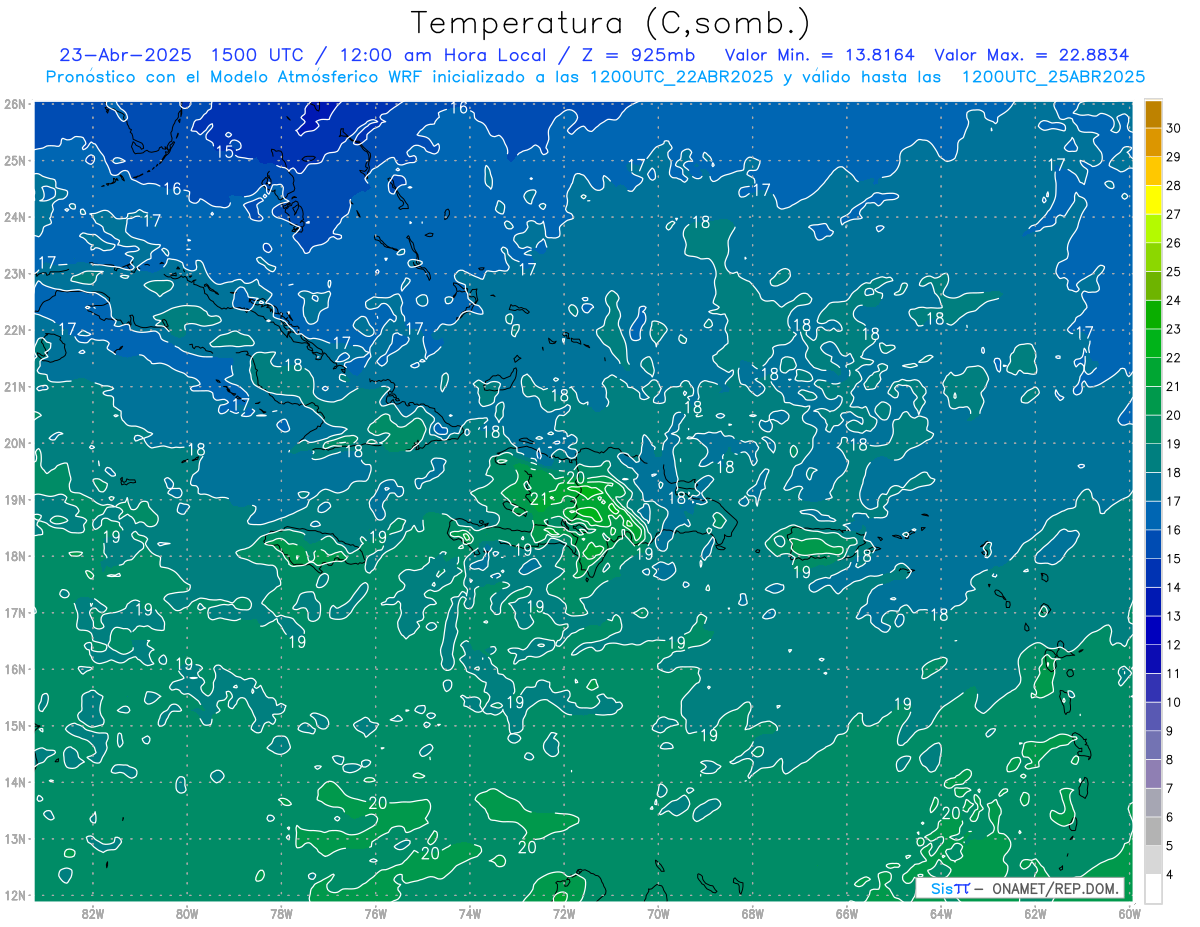1200x927 pixels.
Task: Click the "20N" latitude axis label
Action: [14, 443]
